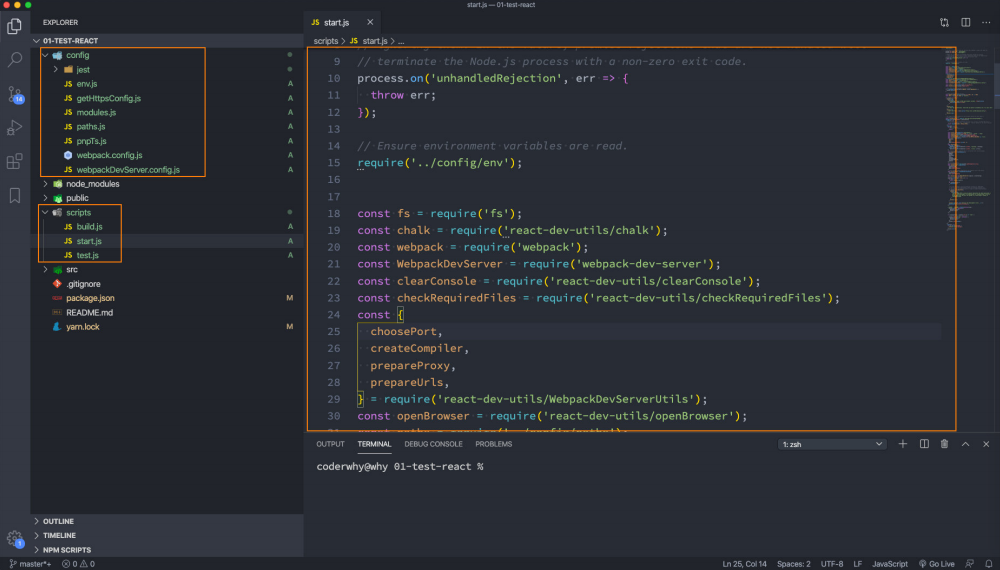1000x570 pixels.
Task: Open the Run and Debug view
Action: (15, 127)
